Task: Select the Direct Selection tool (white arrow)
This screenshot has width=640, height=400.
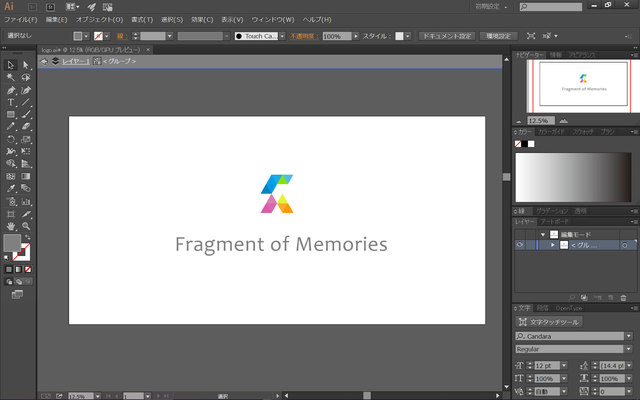Action: (26, 65)
